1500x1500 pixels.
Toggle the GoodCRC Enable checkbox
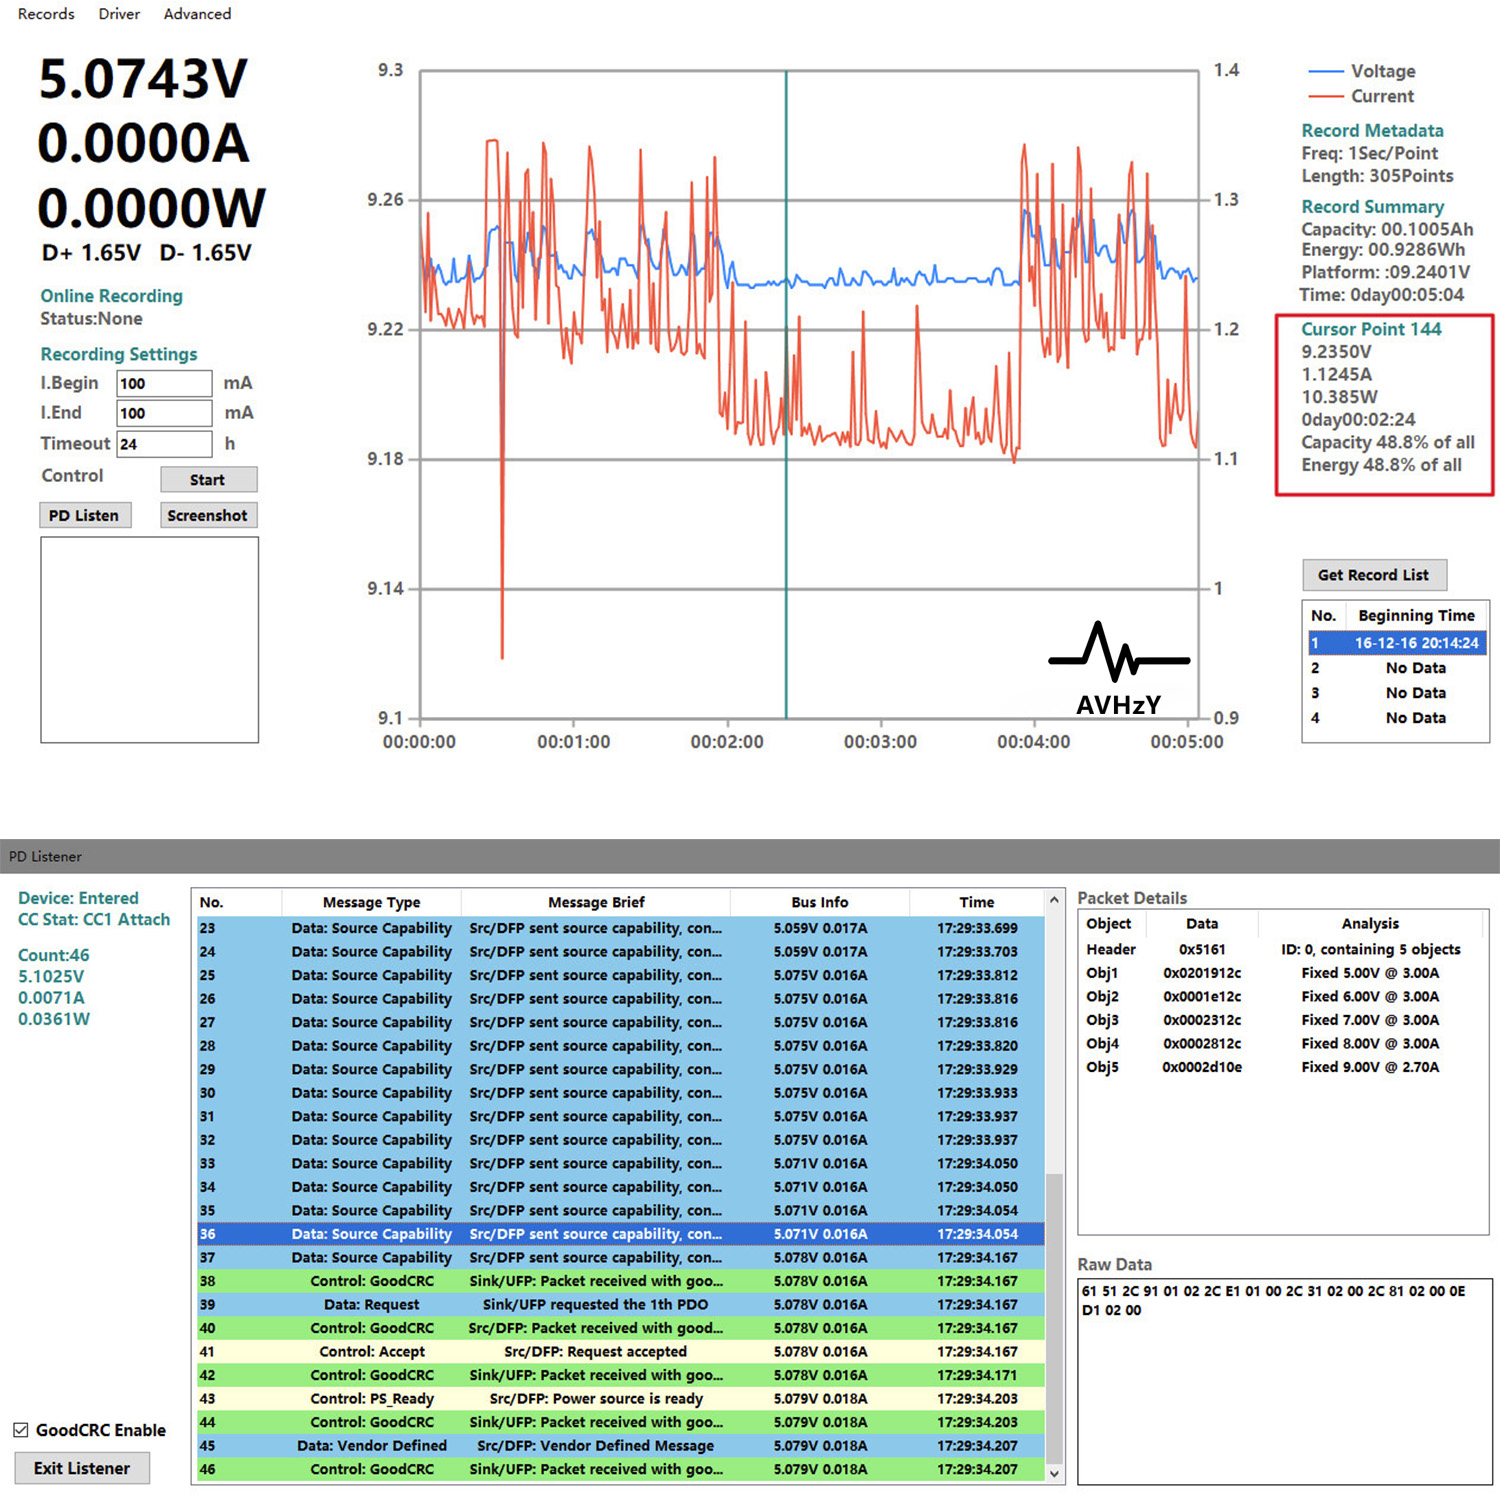(21, 1430)
